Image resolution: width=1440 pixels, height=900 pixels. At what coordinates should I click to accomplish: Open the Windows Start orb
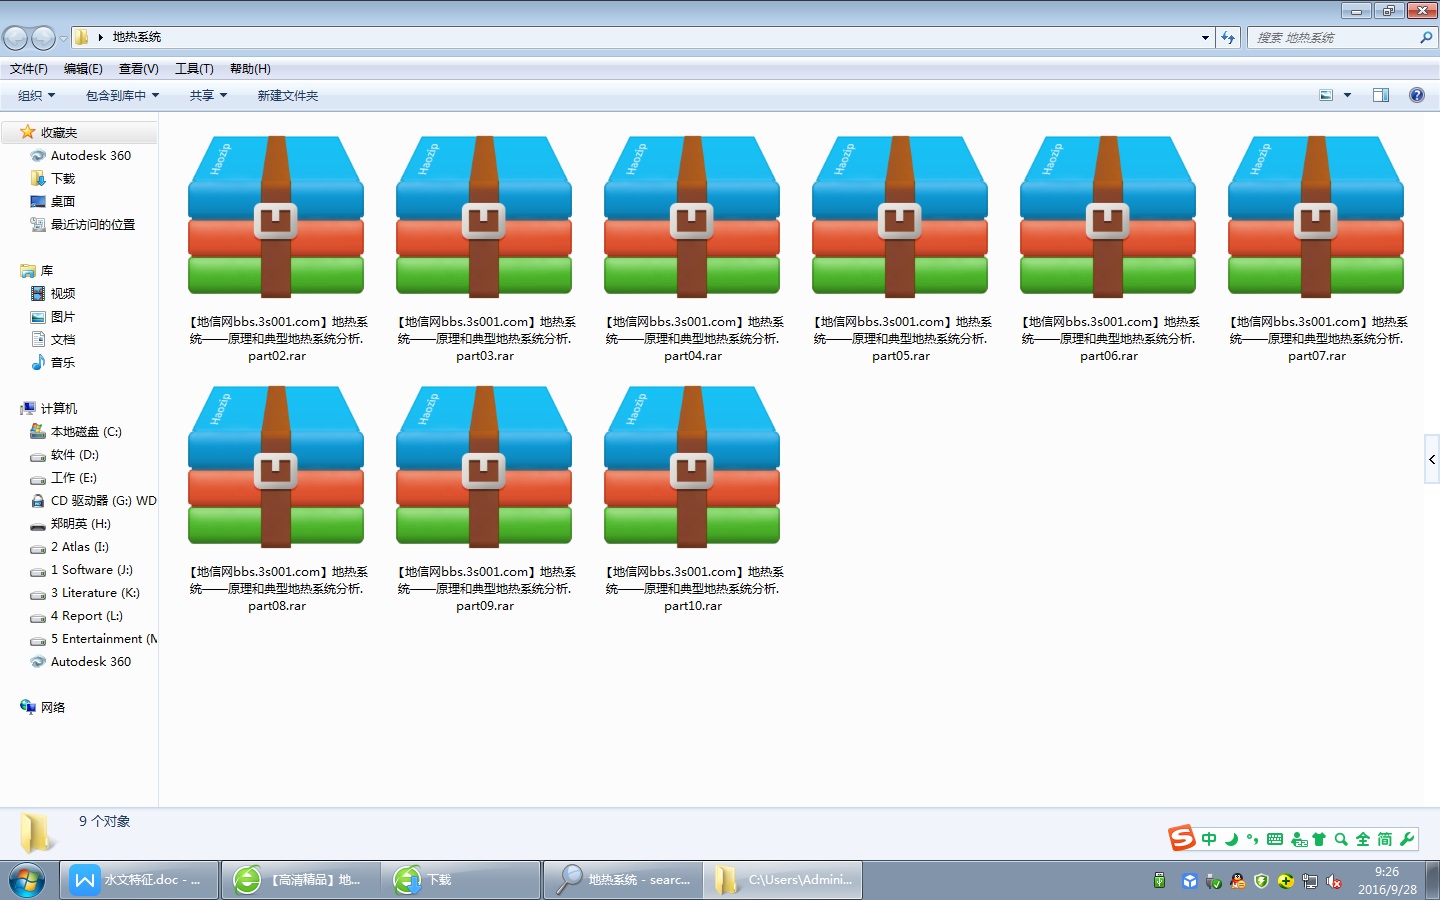(x=27, y=880)
